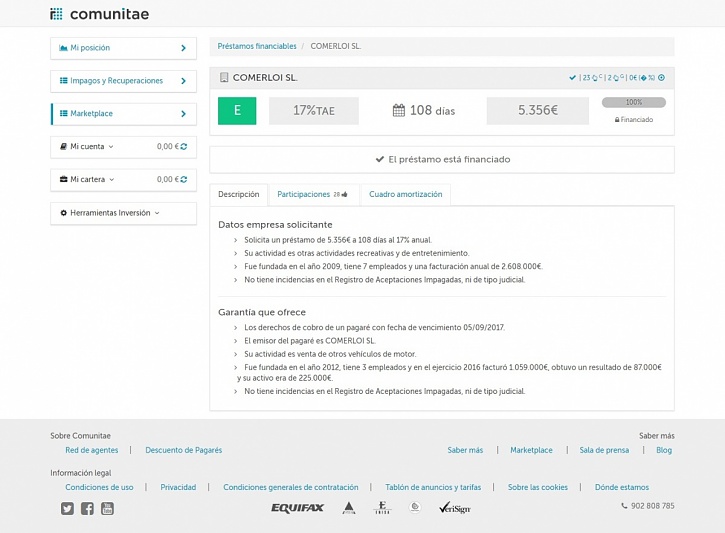725x533 pixels.
Task: Click the green E rating badge
Action: pyautogui.click(x=237, y=111)
